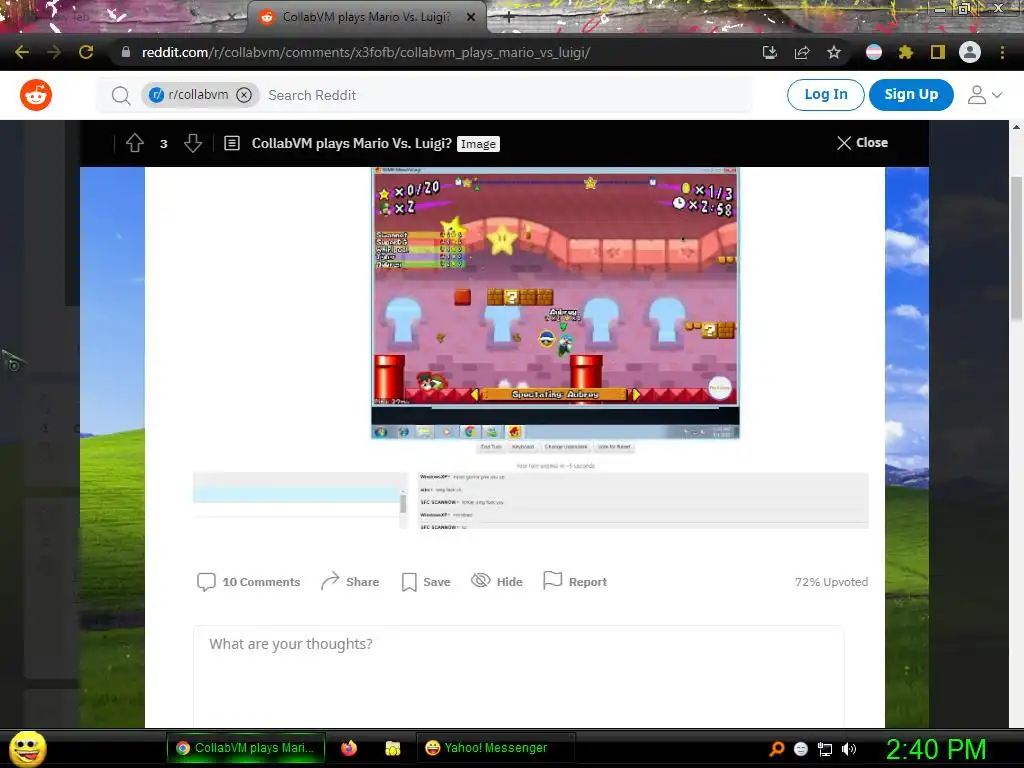1024x768 pixels.
Task: Click the post vote count '3'
Action: pyautogui.click(x=164, y=144)
